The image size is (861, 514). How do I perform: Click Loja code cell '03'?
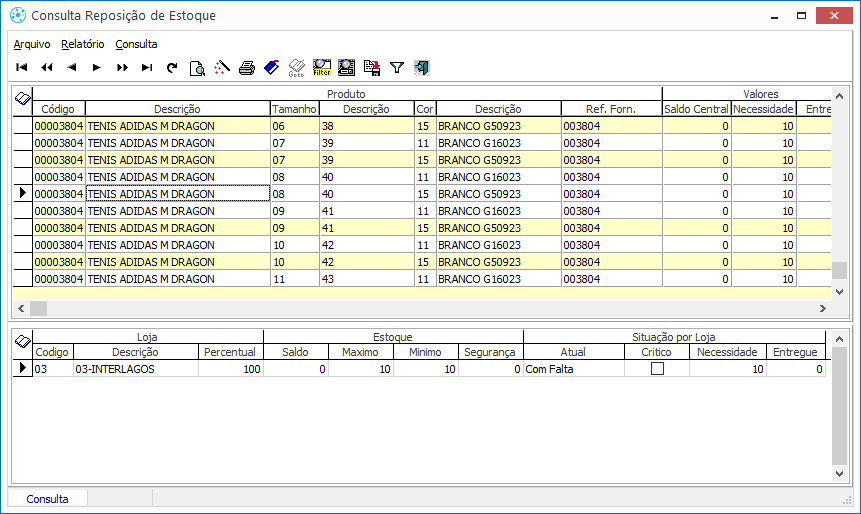[x=53, y=369]
